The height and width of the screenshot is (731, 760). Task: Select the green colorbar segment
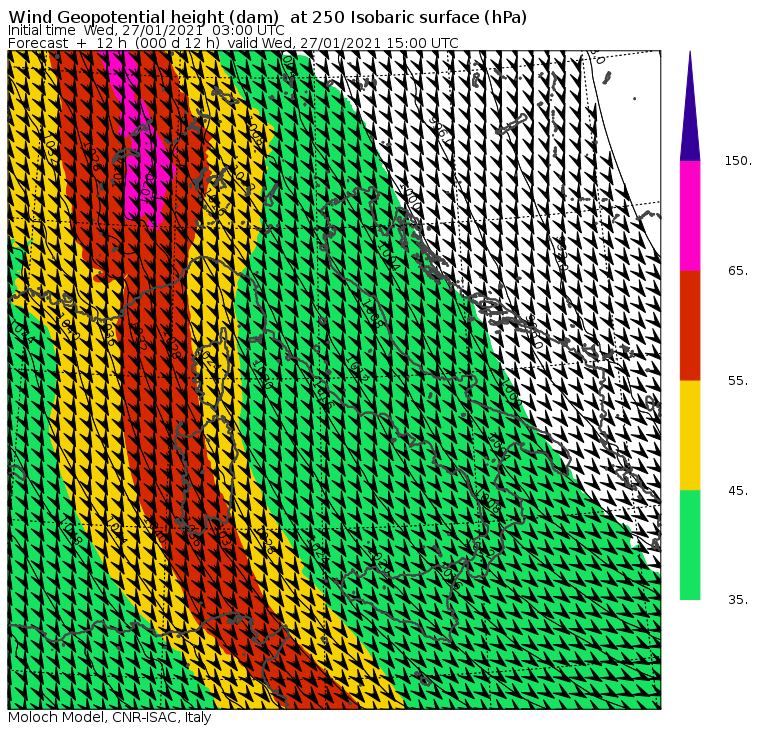click(x=690, y=545)
